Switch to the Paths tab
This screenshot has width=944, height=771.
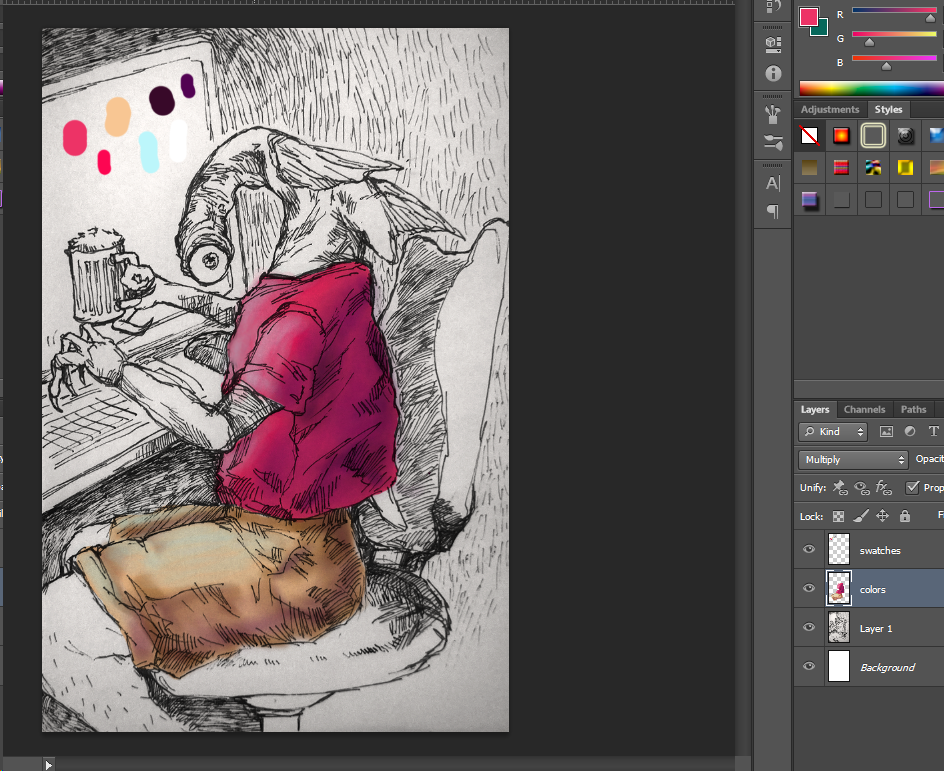click(913, 409)
